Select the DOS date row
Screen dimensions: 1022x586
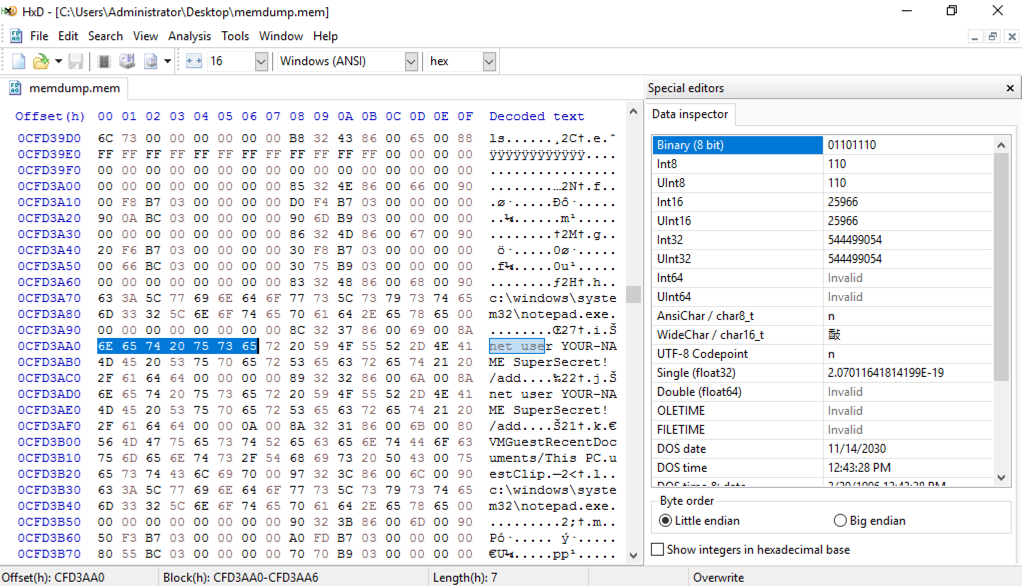click(x=823, y=448)
